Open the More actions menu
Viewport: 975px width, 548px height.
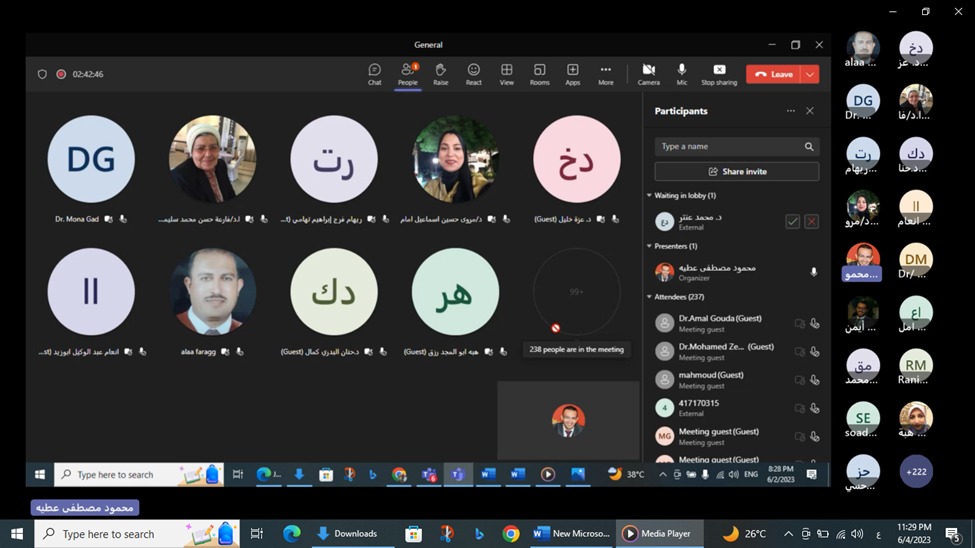605,74
